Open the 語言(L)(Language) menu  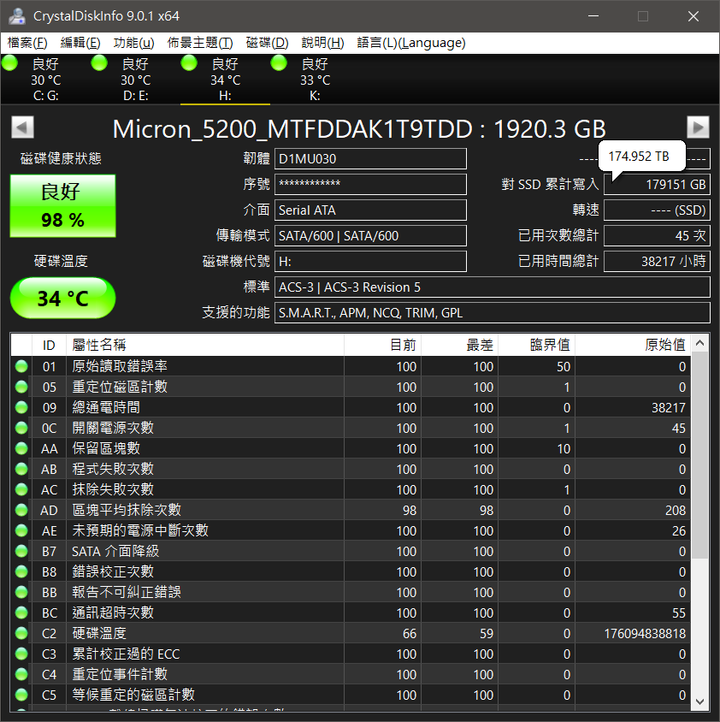(x=411, y=43)
